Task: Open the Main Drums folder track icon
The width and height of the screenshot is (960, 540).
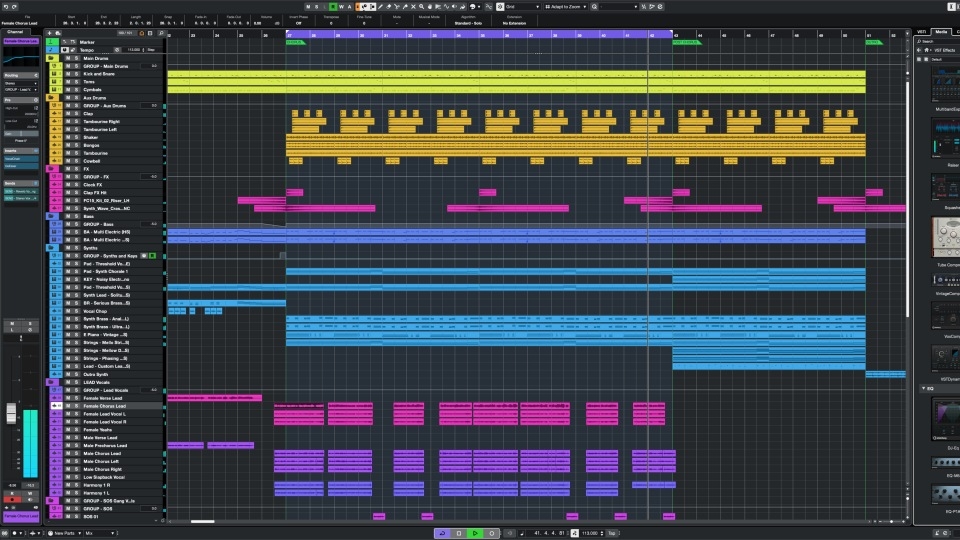Action: [x=51, y=58]
